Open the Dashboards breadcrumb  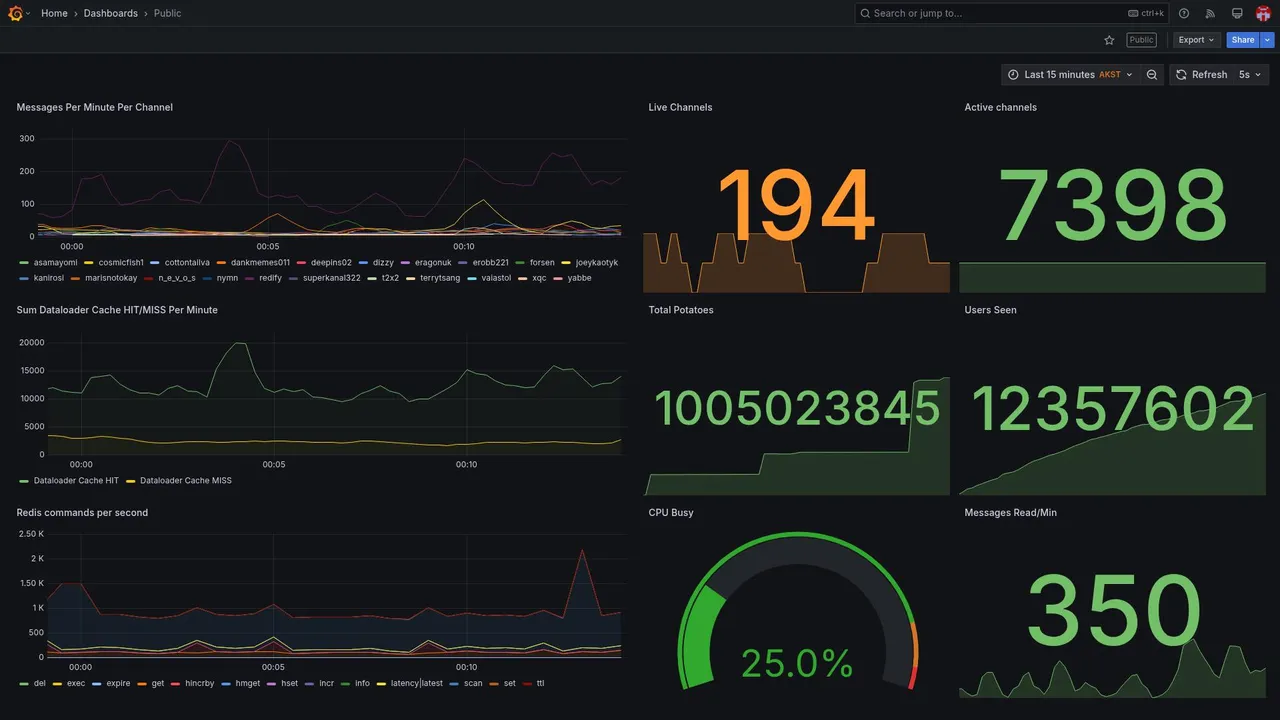tap(111, 13)
